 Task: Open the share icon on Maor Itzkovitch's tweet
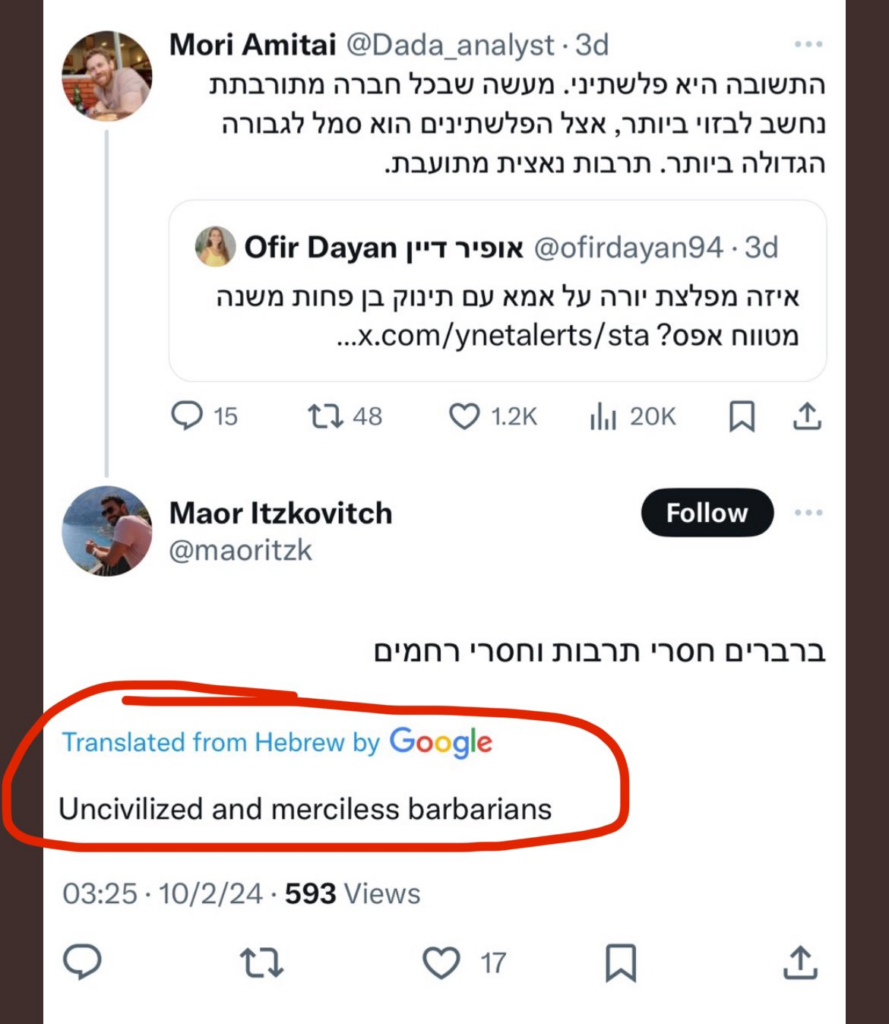(800, 963)
